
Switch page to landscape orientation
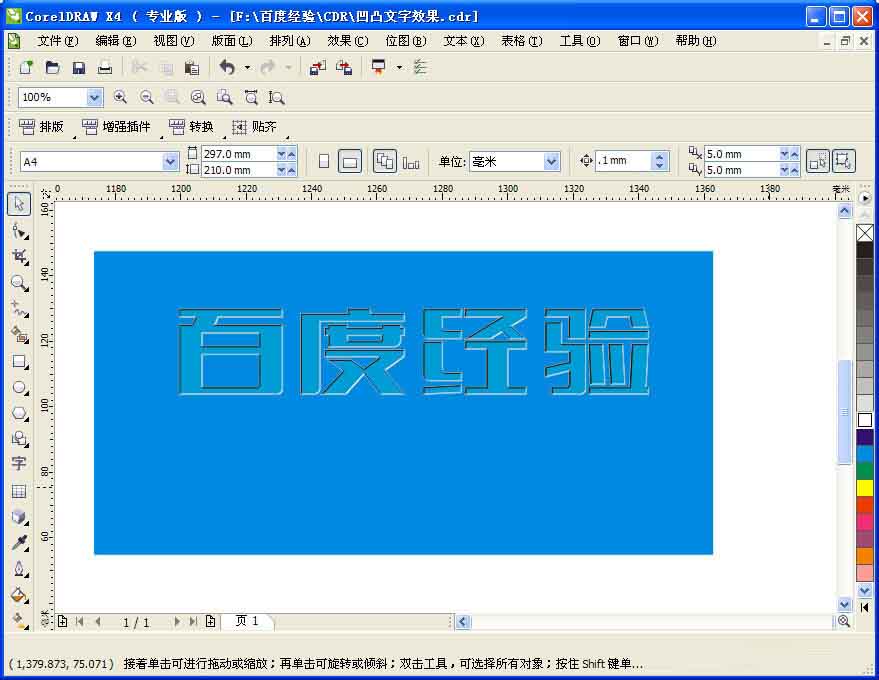[x=350, y=161]
